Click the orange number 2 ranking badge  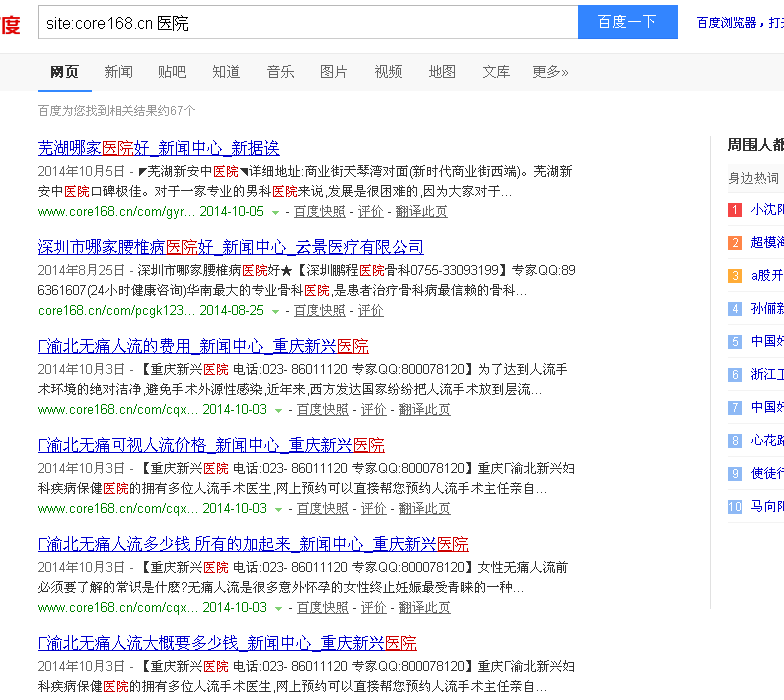coord(735,243)
